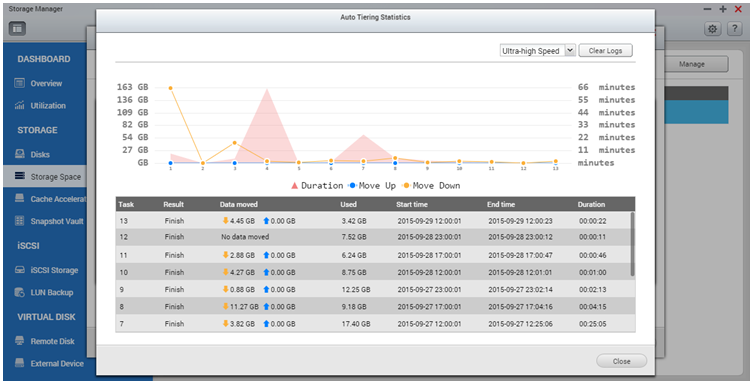Click the 17.40 GB used value
This screenshot has width=753, height=385.
coord(356,324)
